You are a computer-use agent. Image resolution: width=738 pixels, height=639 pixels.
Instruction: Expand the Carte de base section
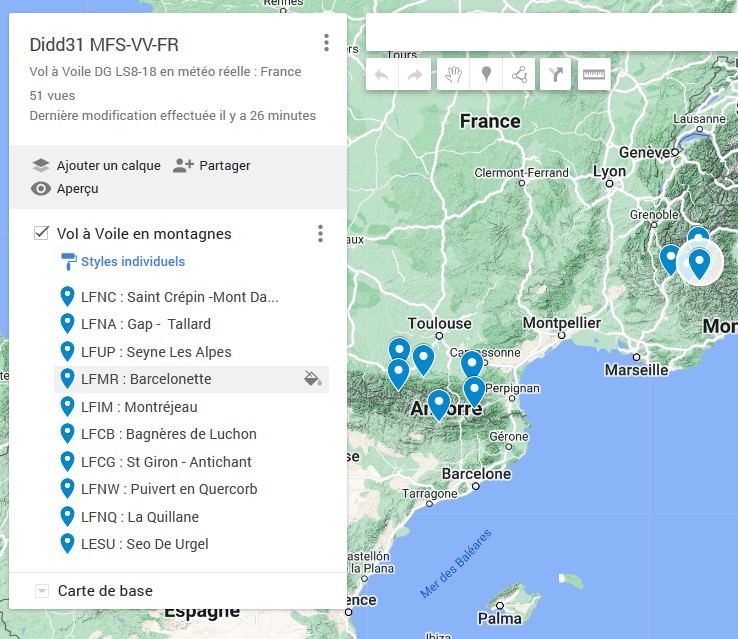42,591
